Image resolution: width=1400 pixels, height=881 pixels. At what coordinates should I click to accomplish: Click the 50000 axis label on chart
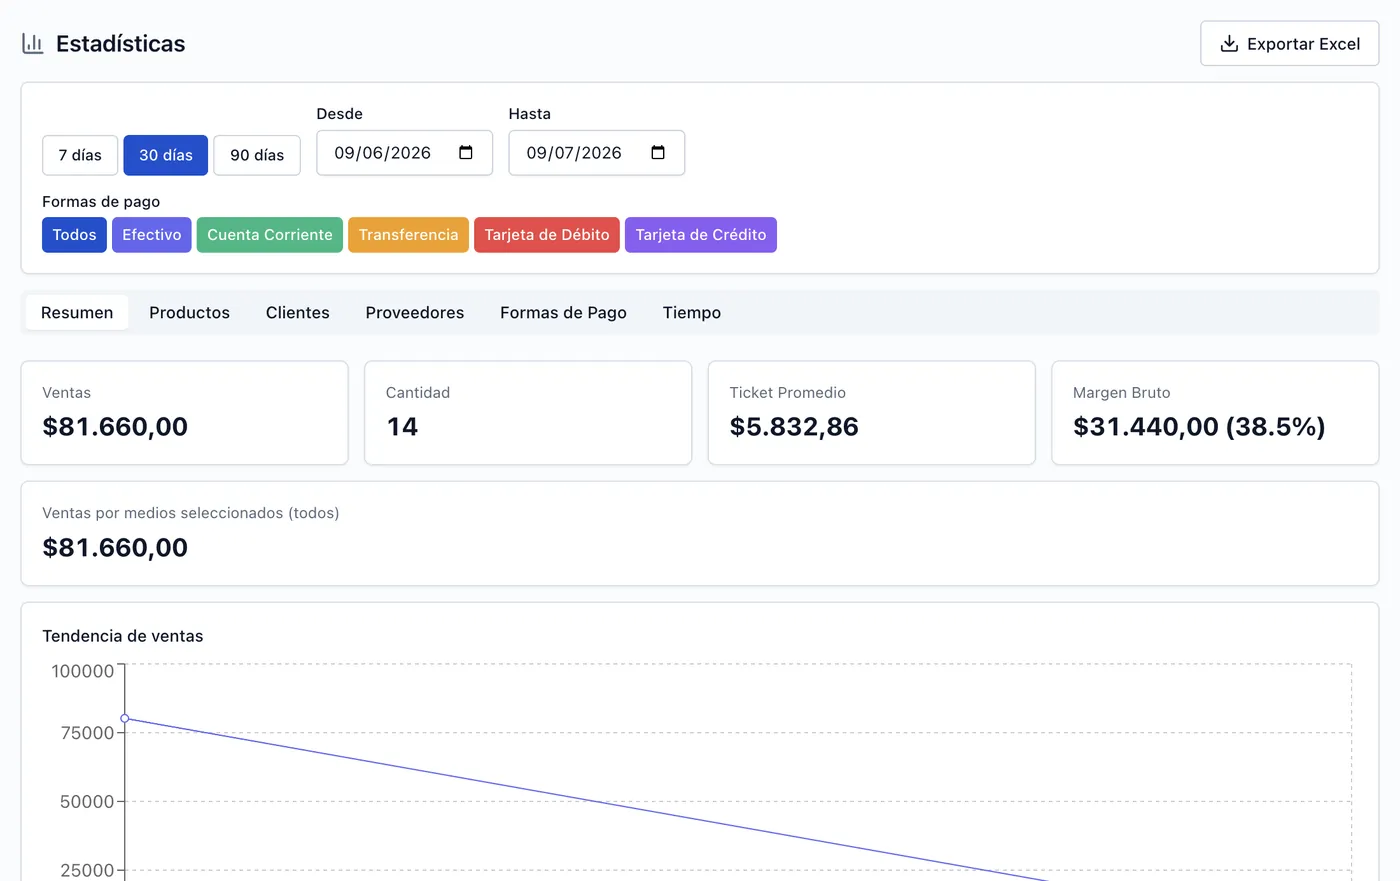[x=88, y=802]
